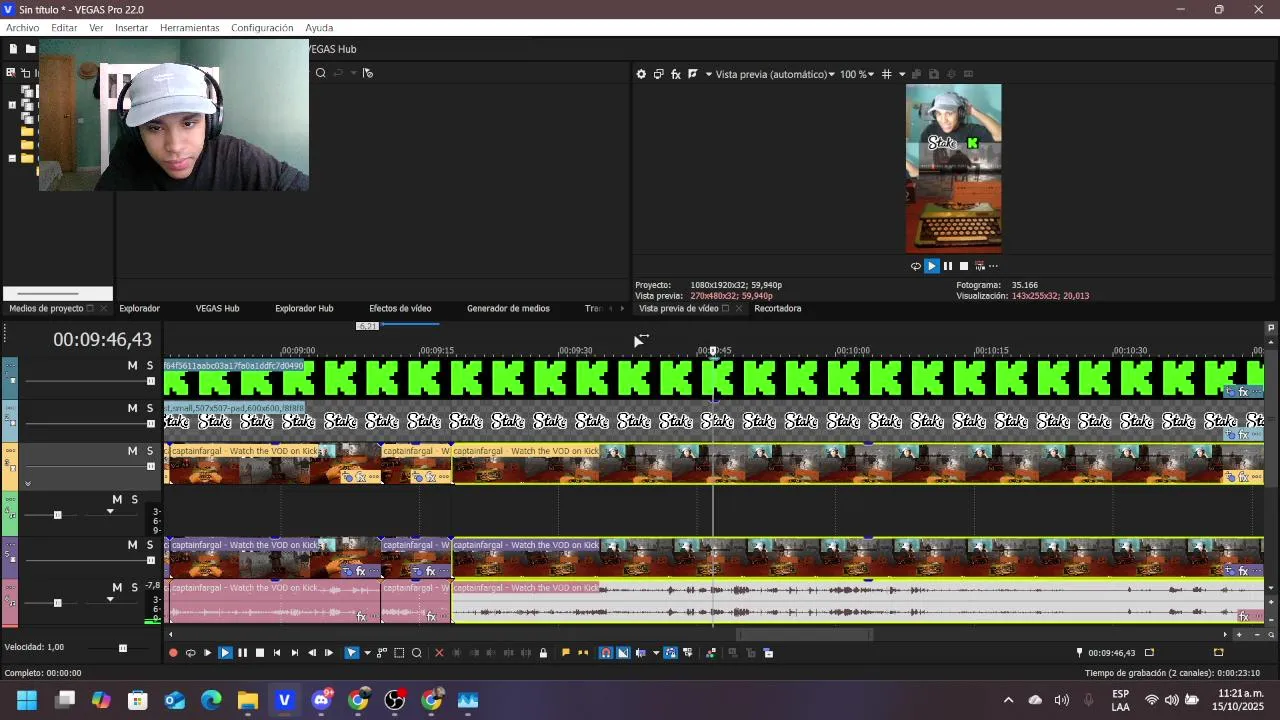Stop playback in timeline transport bar
Screen dimensions: 1280x720
[260, 653]
